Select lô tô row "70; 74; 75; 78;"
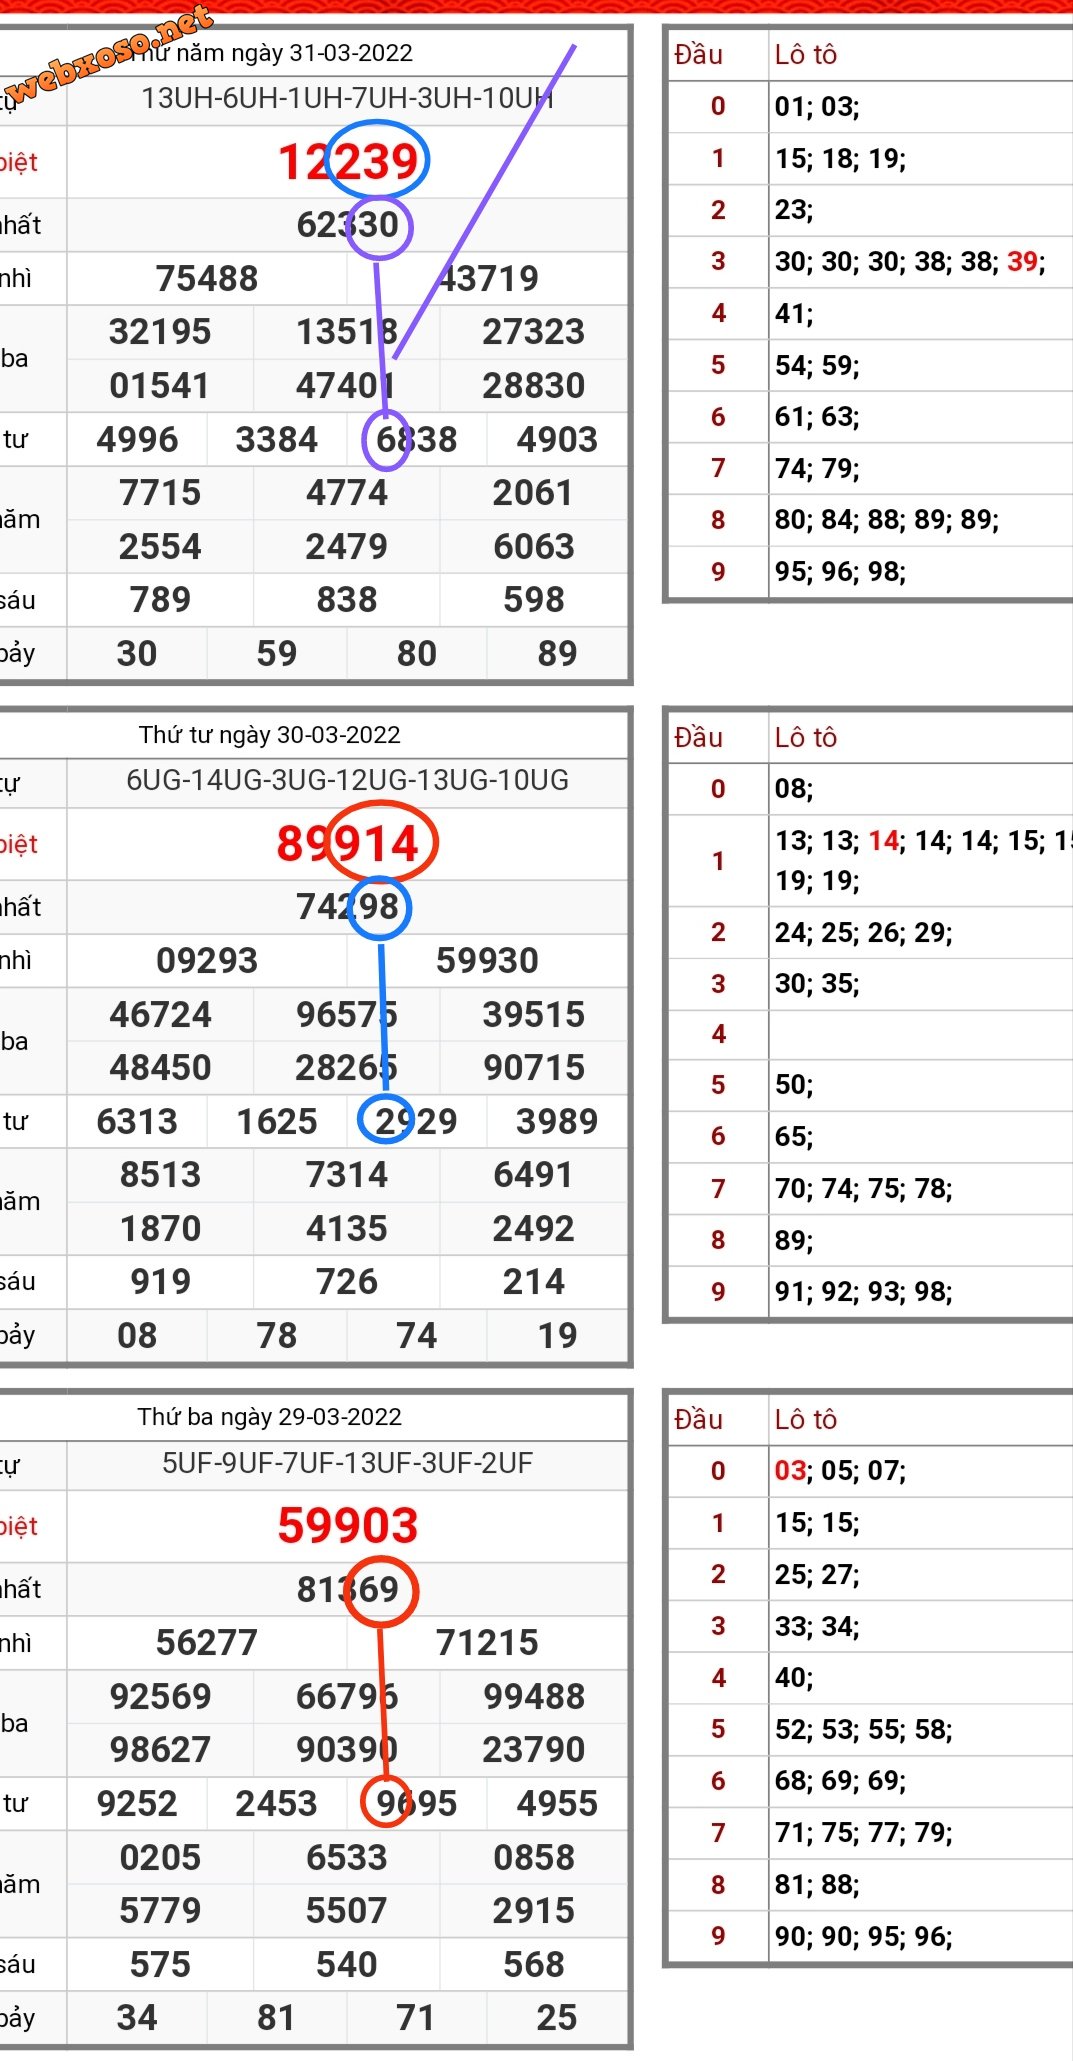Viewport: 1073px width, 2061px height. pyautogui.click(x=864, y=1189)
